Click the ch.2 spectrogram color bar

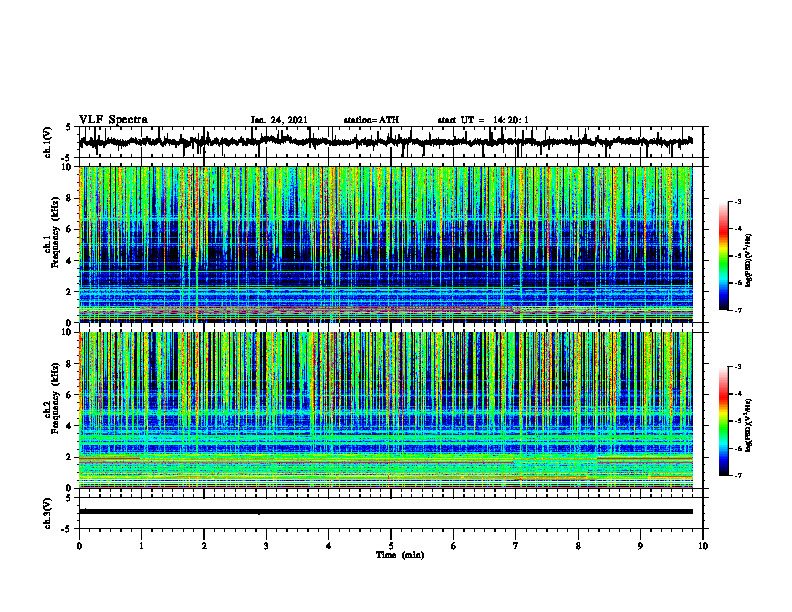(x=723, y=421)
